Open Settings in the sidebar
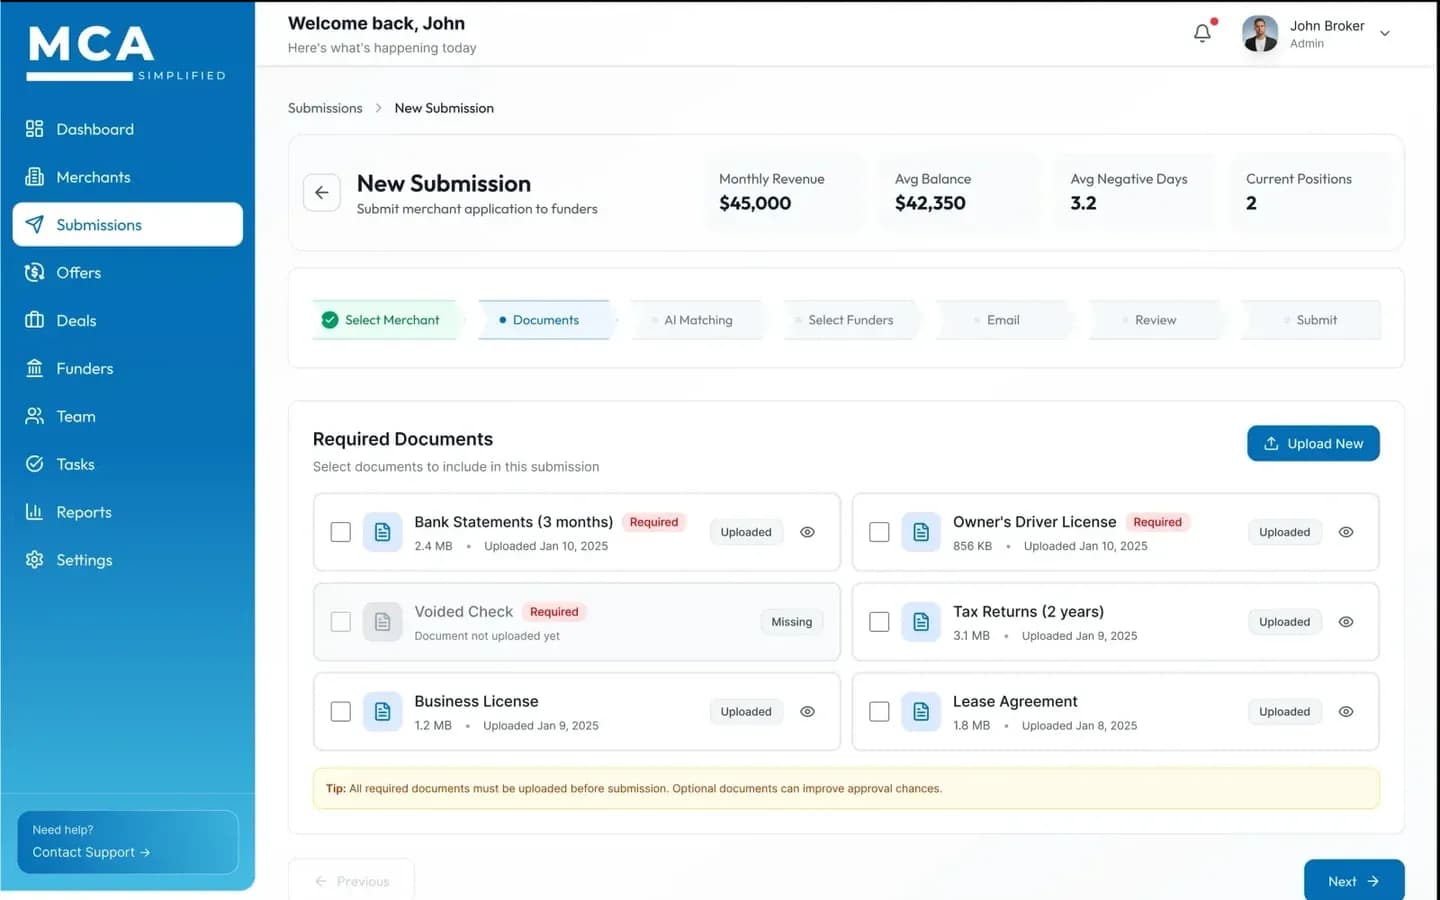Viewport: 1440px width, 900px height. click(x=128, y=561)
